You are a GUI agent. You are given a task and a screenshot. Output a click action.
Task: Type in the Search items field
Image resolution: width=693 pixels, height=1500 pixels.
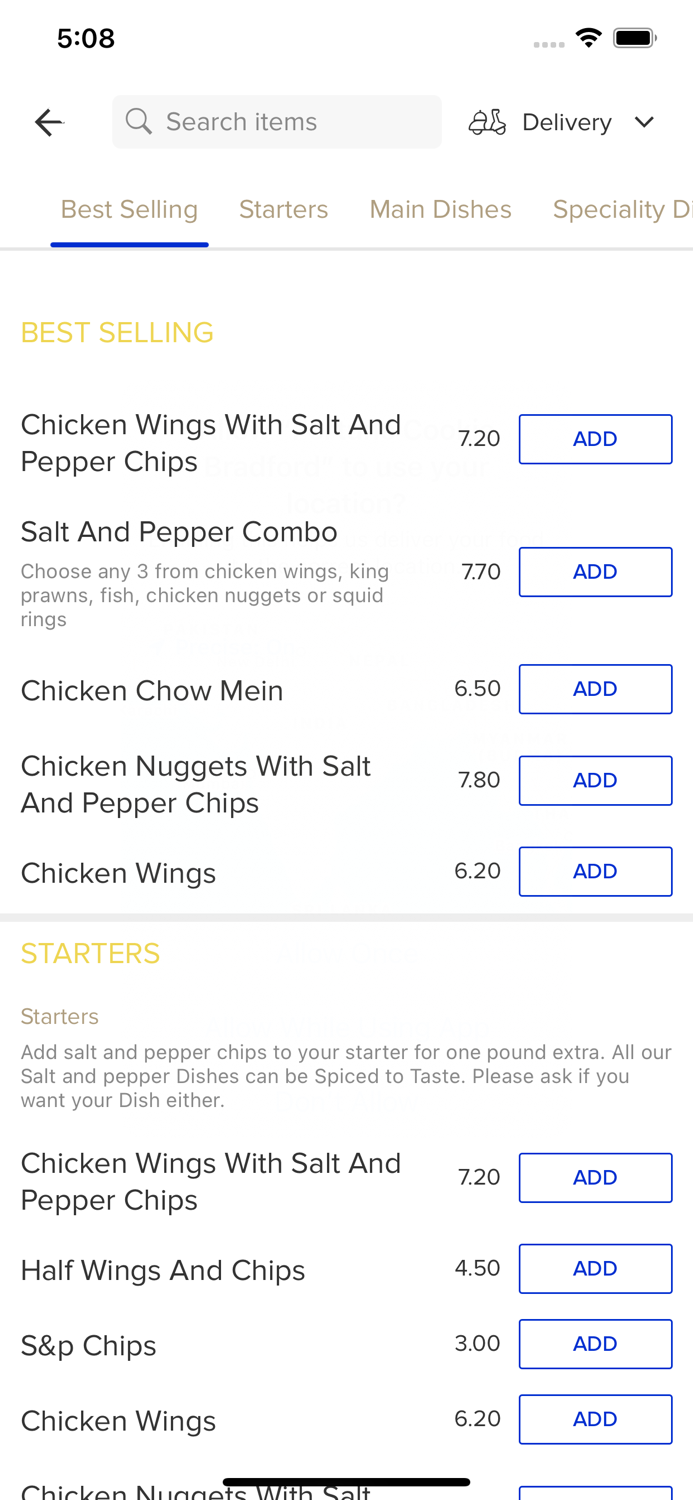(x=290, y=122)
